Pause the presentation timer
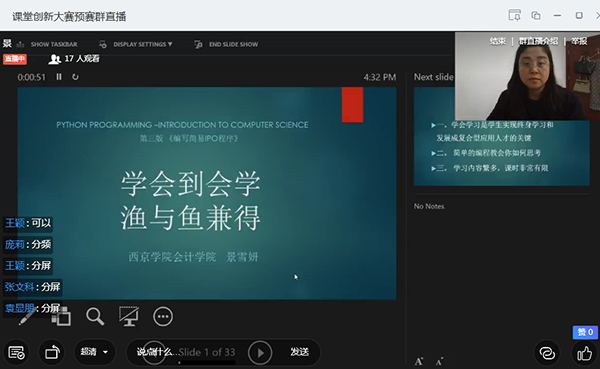The image size is (600, 369). (59, 77)
